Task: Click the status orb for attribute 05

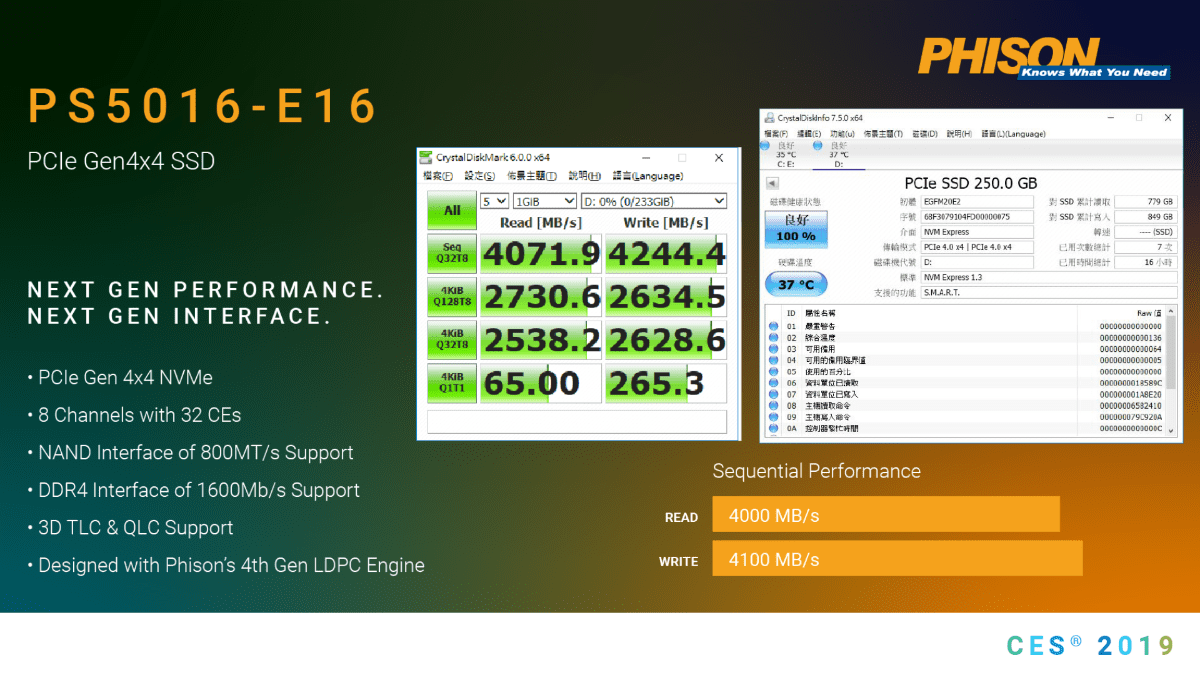Action: [773, 371]
